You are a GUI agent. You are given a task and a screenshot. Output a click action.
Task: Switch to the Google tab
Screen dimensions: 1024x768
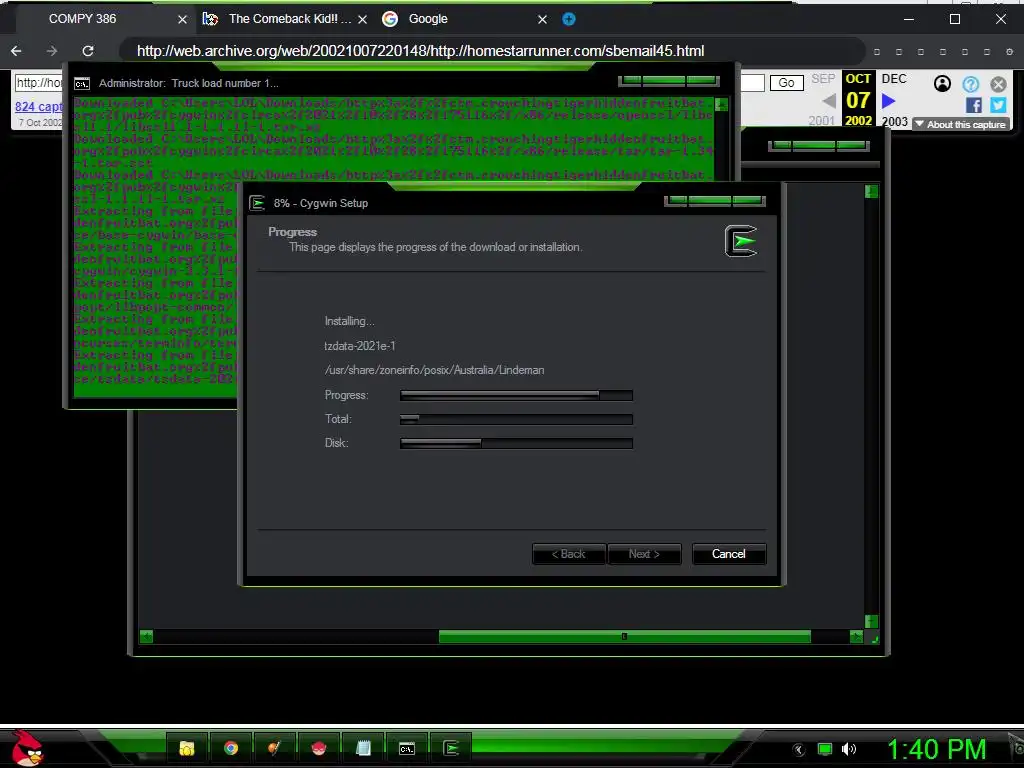(x=428, y=19)
